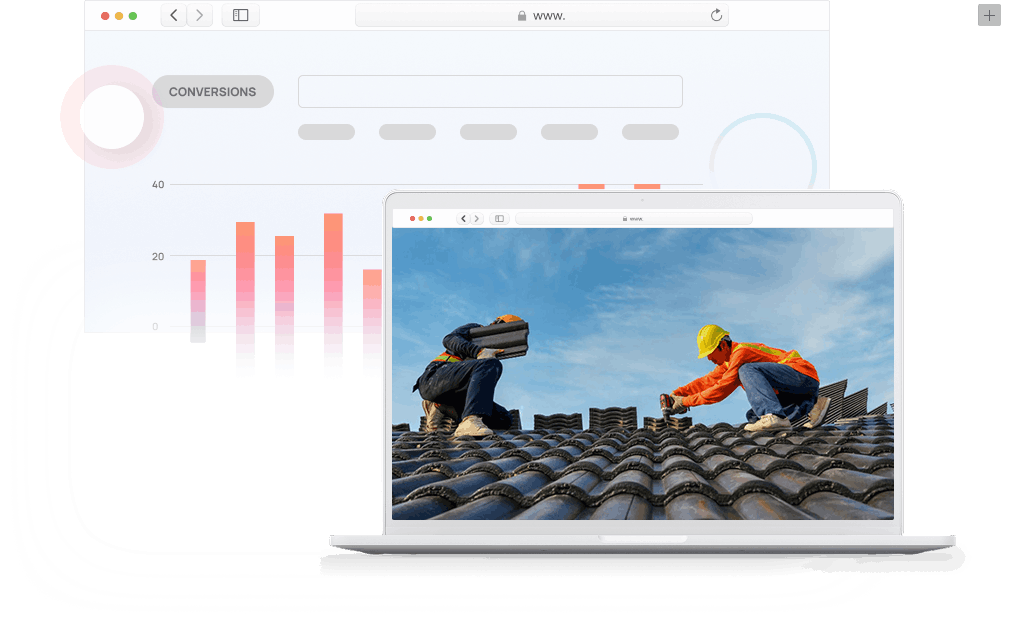Toggle the sidebar icon in the laptop browser

pyautogui.click(x=499, y=218)
